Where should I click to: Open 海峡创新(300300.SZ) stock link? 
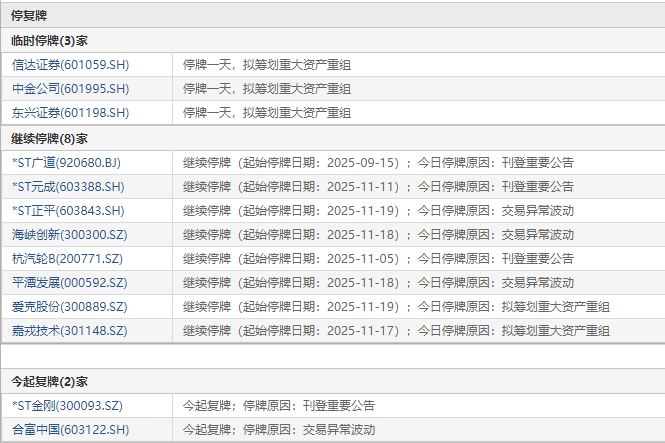pyautogui.click(x=70, y=235)
